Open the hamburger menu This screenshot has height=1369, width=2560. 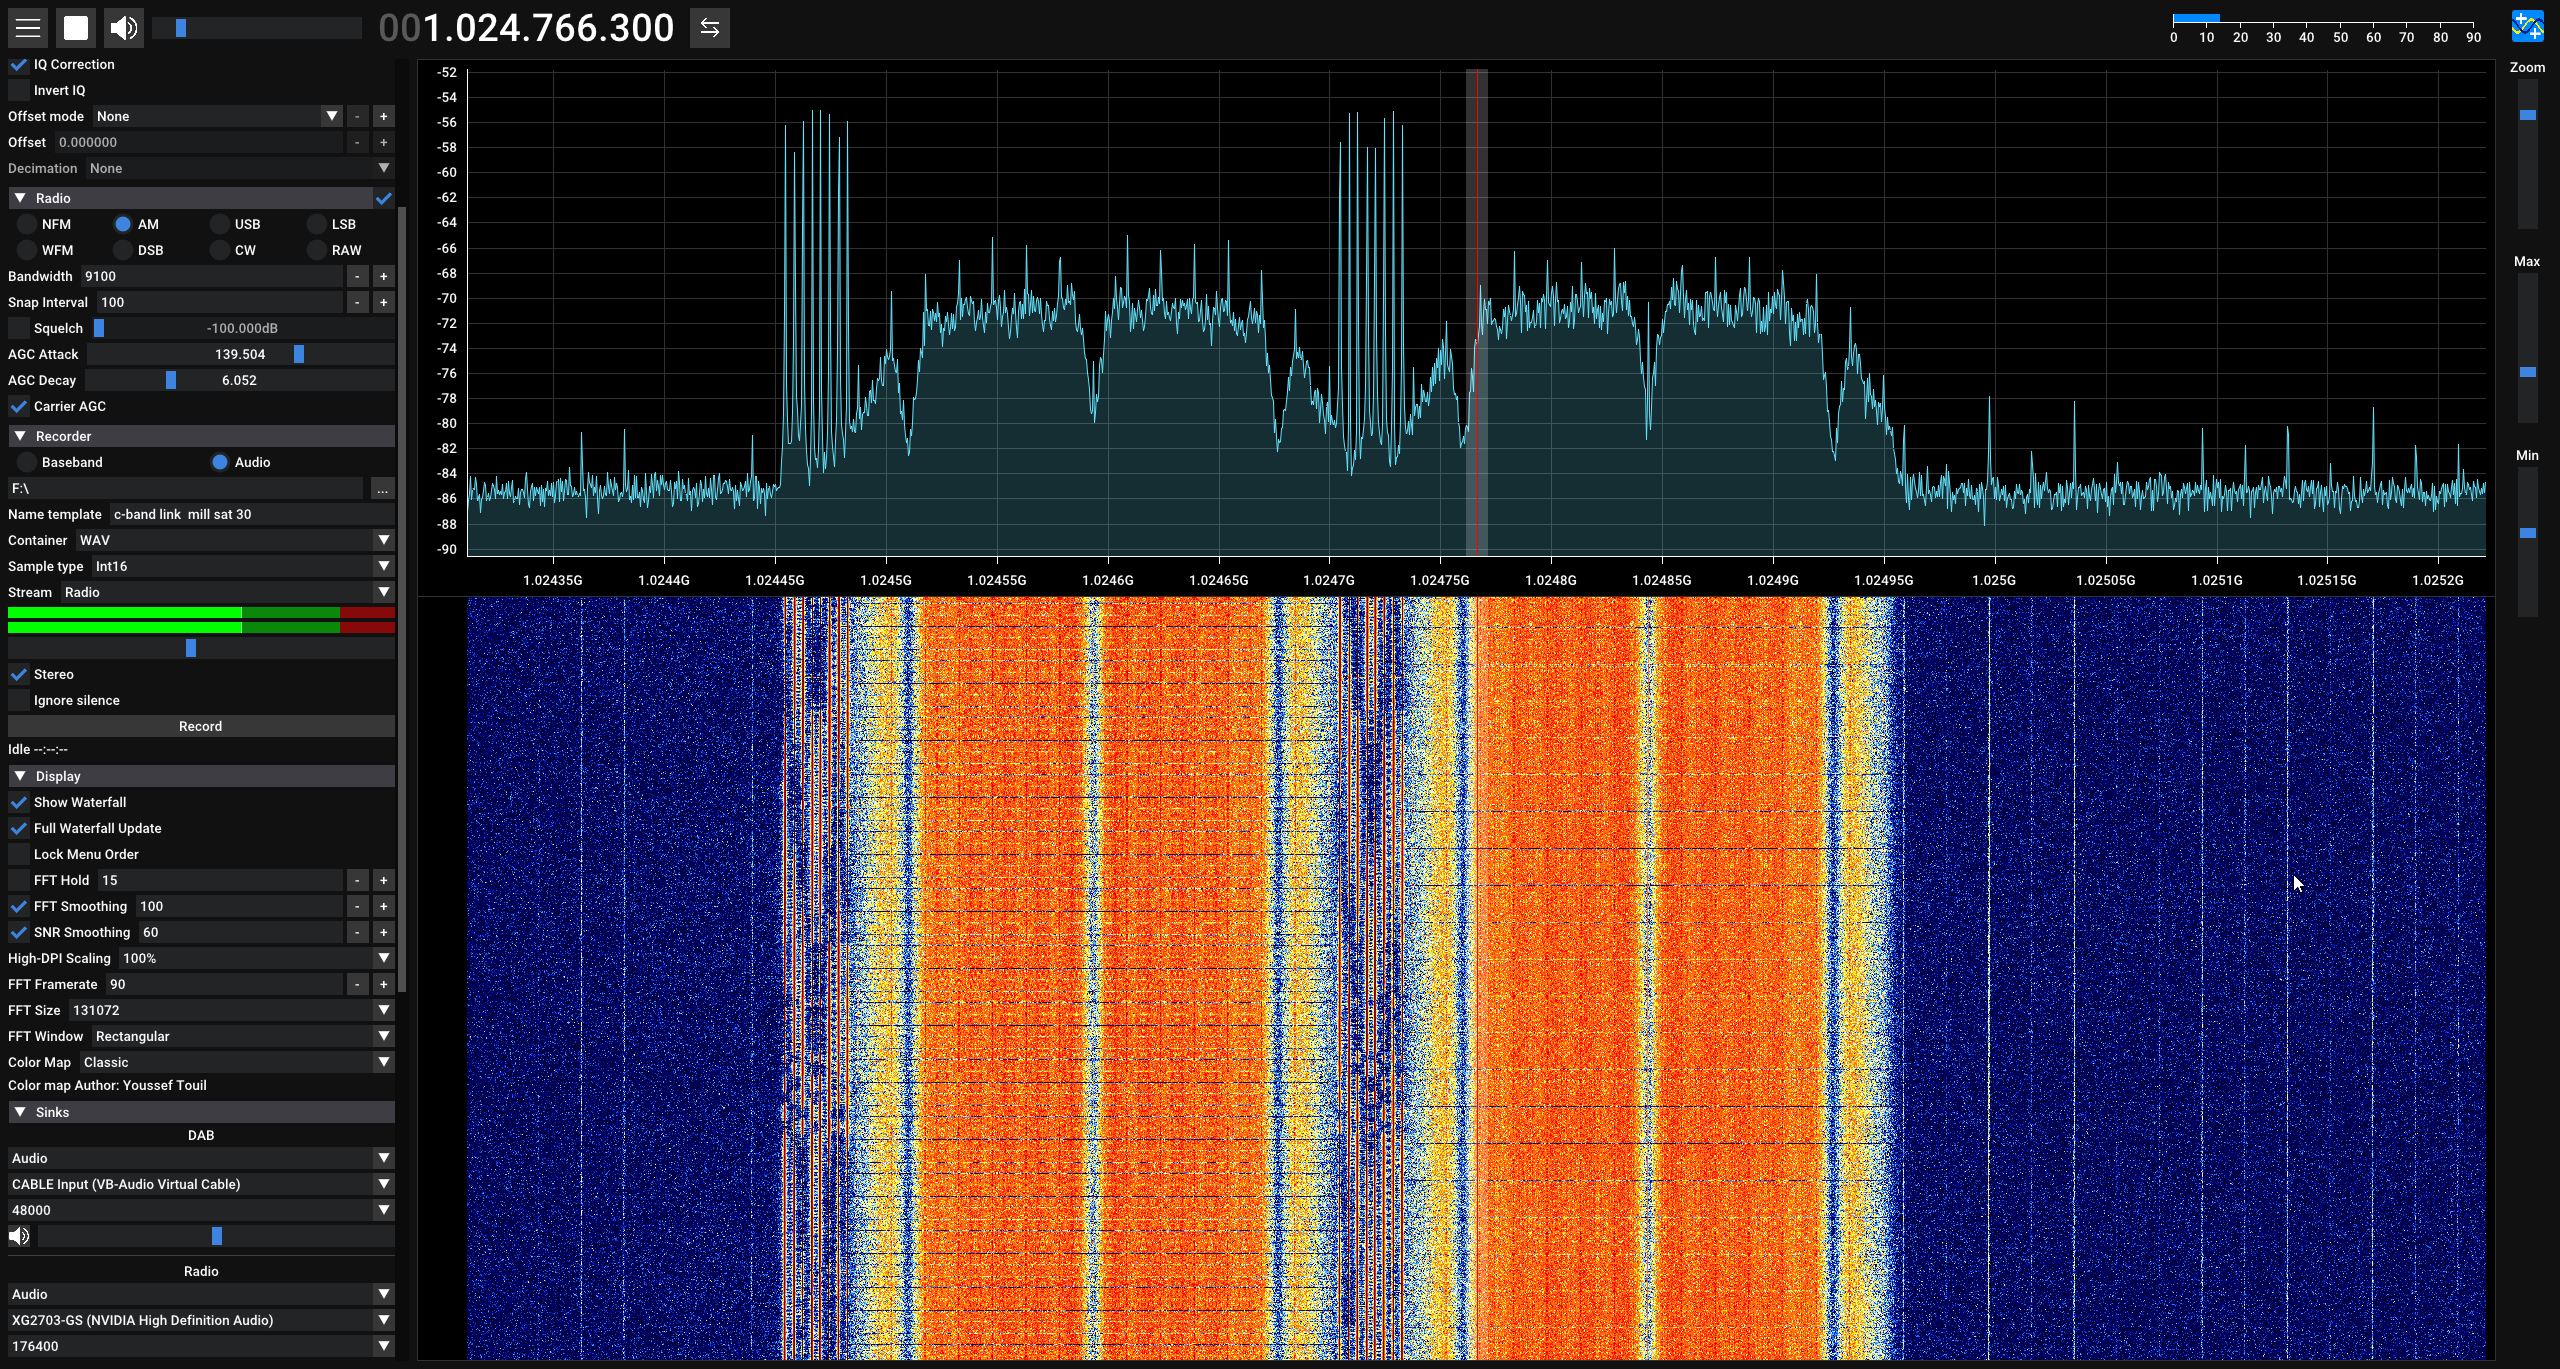pyautogui.click(x=28, y=28)
